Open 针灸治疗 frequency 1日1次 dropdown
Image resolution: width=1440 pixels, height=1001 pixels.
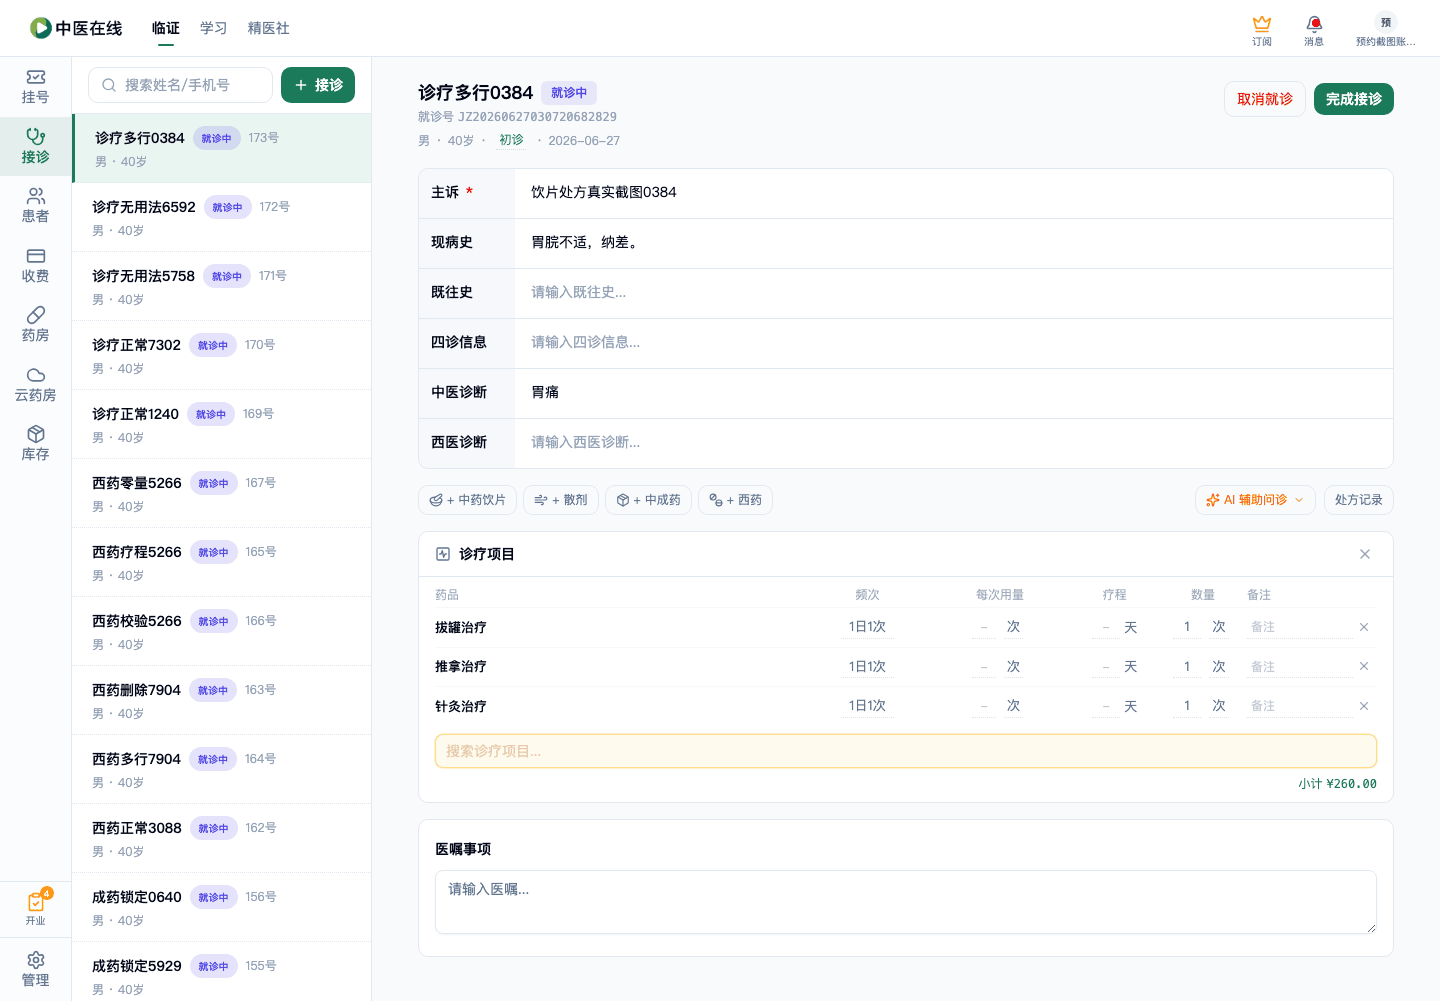pos(867,706)
